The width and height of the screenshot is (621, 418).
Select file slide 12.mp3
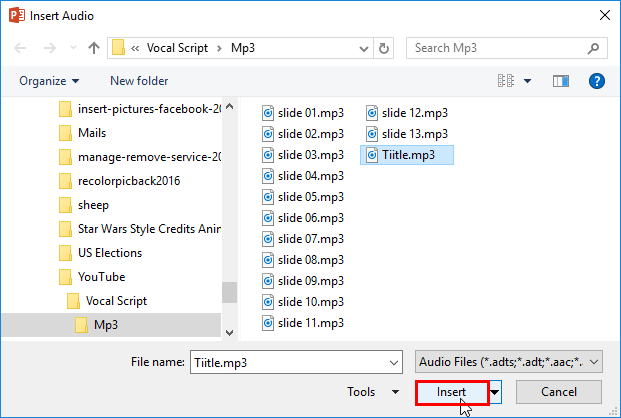click(407, 113)
